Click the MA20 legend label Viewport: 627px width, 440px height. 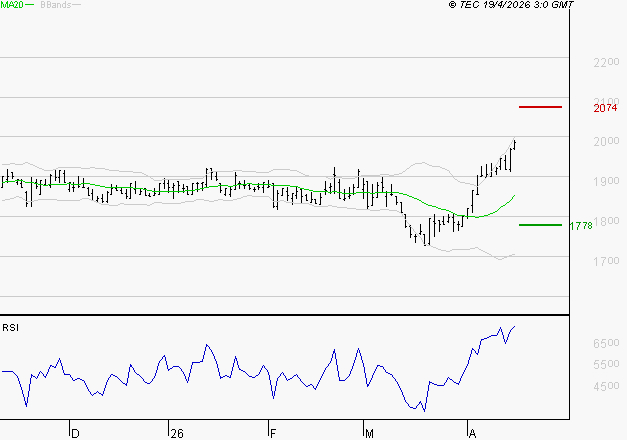click(x=12, y=6)
